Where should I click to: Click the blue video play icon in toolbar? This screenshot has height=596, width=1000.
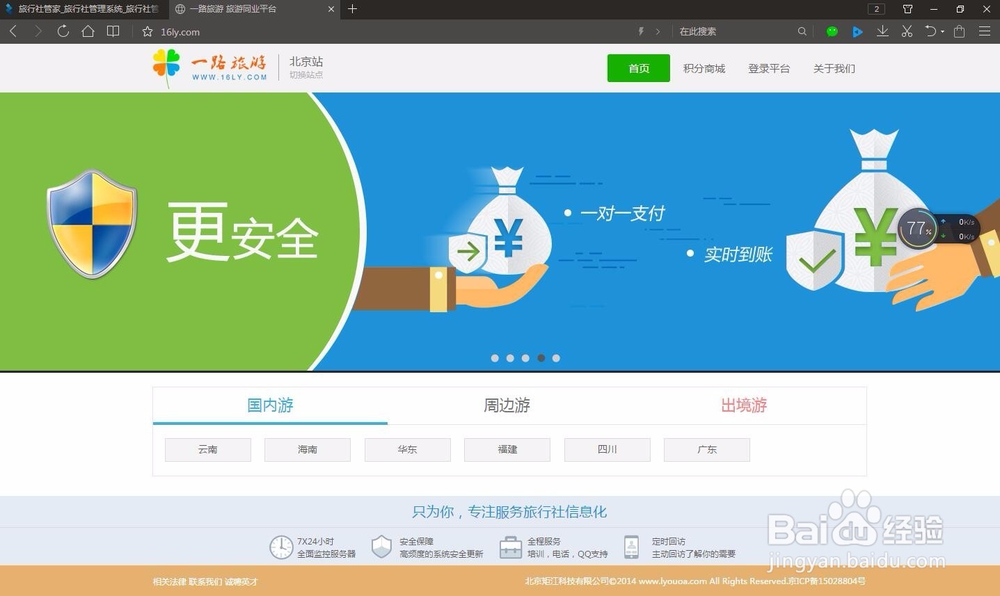tap(858, 31)
